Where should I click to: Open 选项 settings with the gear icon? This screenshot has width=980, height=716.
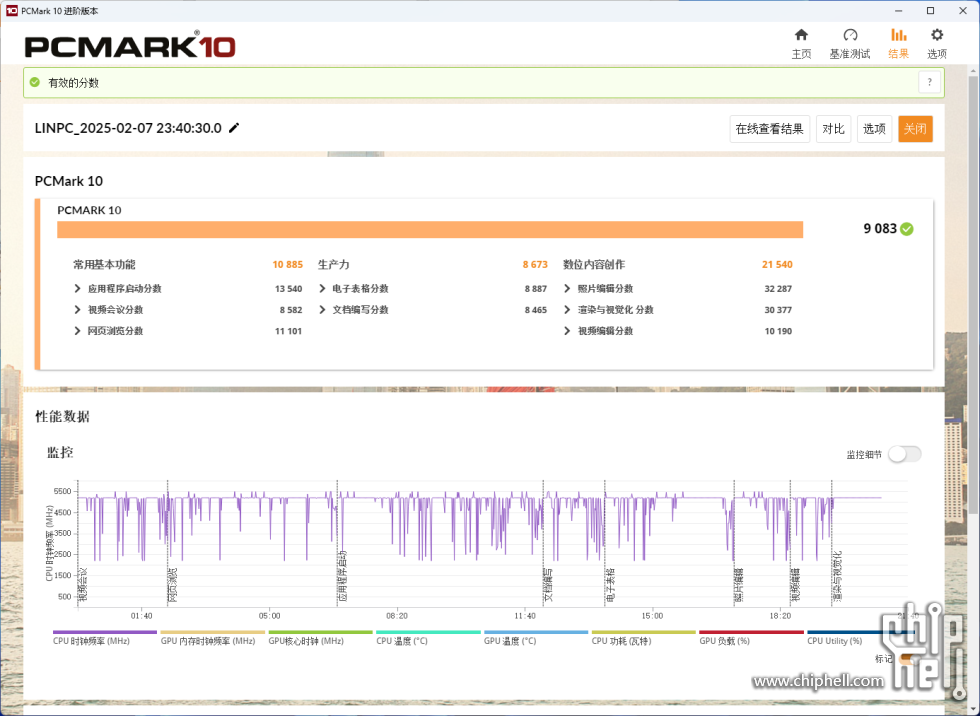[936, 44]
